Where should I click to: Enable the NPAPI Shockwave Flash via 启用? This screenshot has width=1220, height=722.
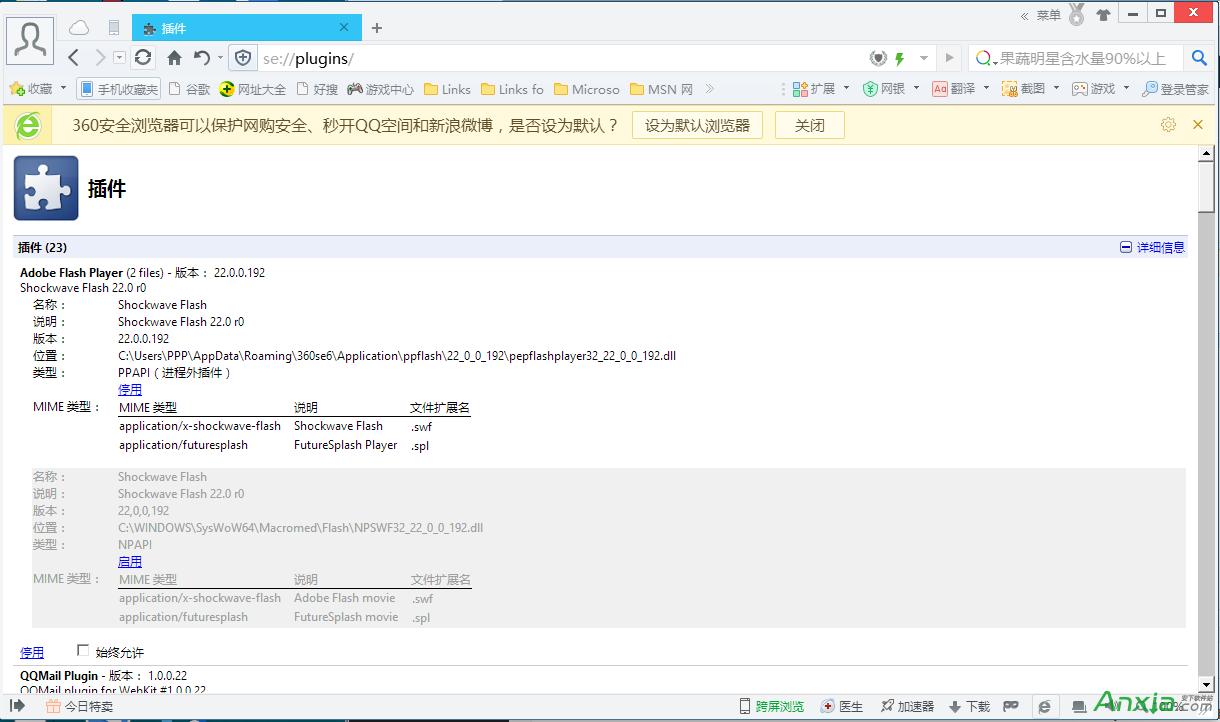pos(130,562)
